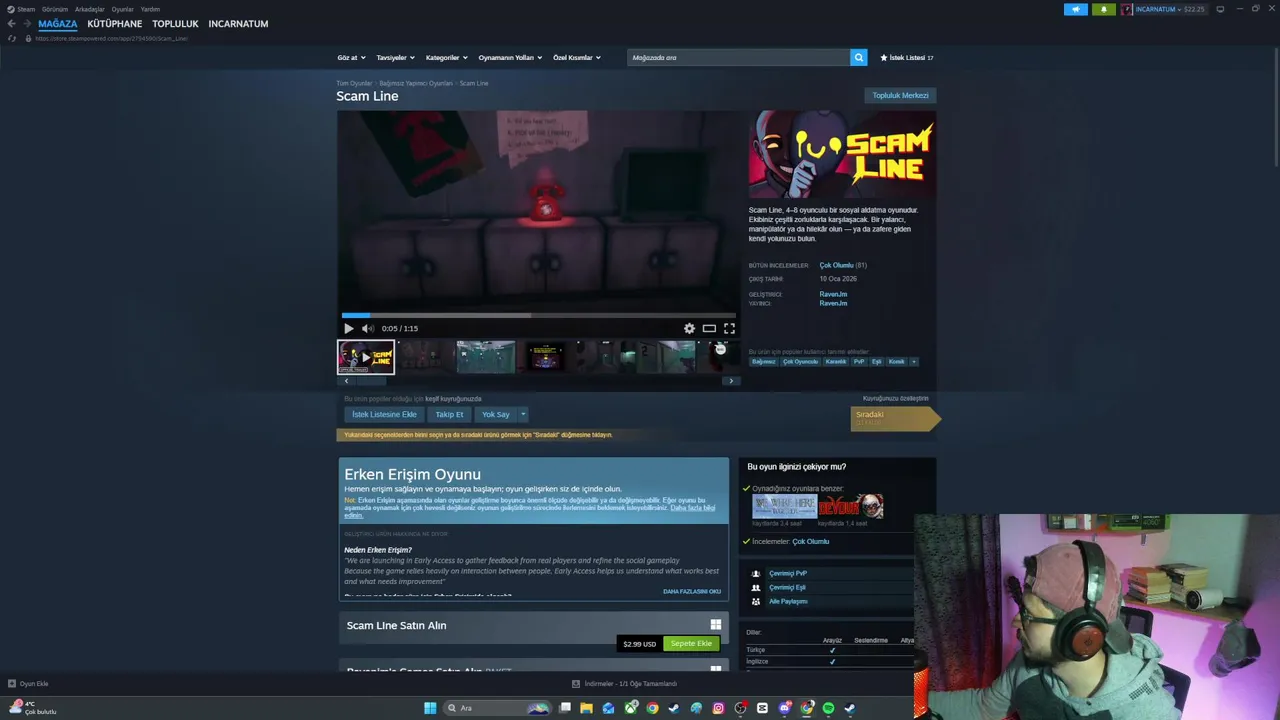Open the Oyunlar menu
Viewport: 1280px width, 720px height.
pos(123,9)
